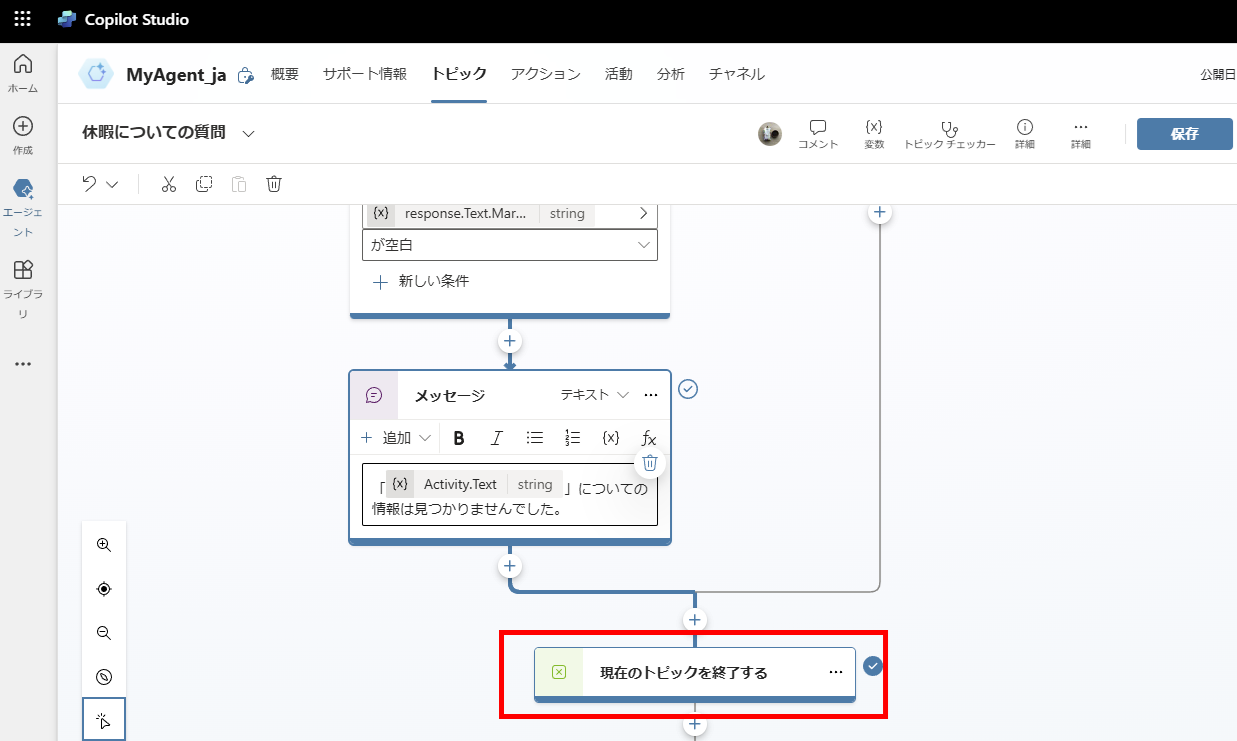
Task: Toggle bold formatting in the message editor
Action: point(459,437)
